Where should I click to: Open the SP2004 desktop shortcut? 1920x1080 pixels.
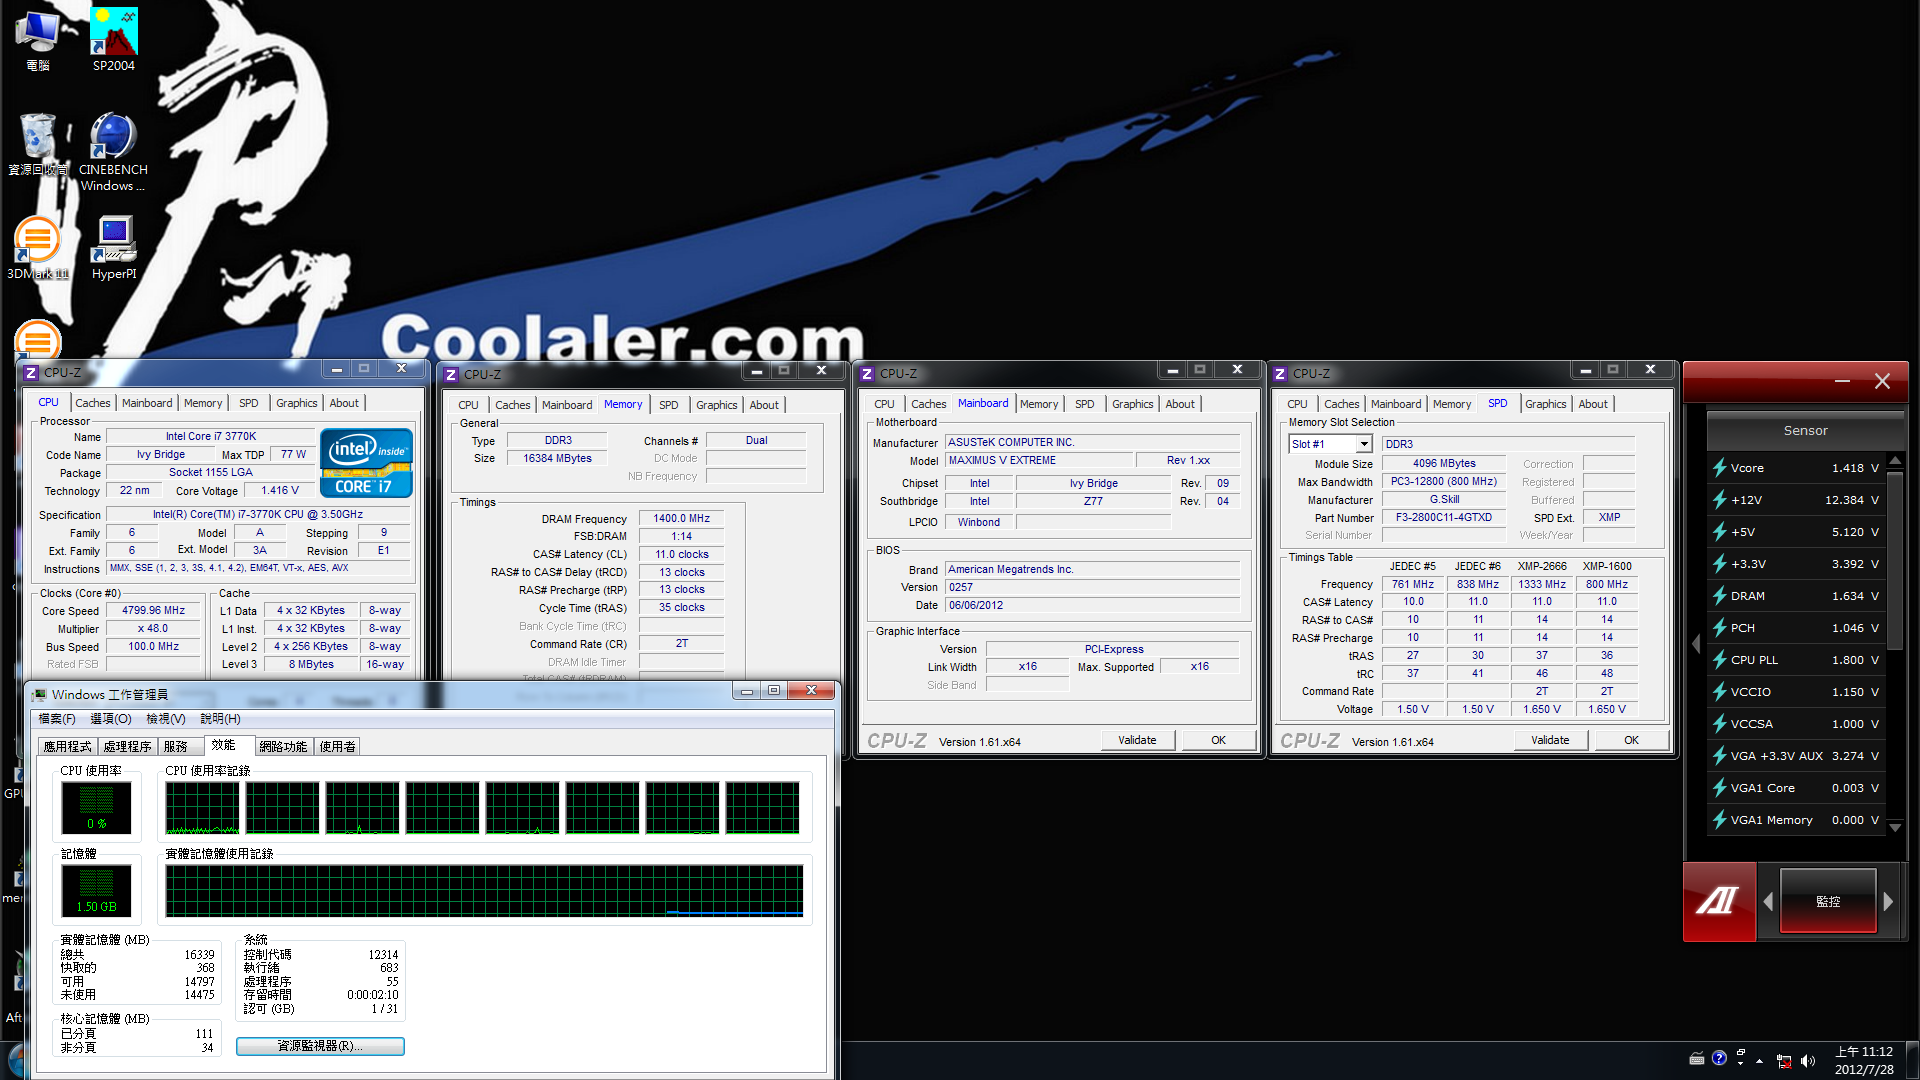(114, 39)
